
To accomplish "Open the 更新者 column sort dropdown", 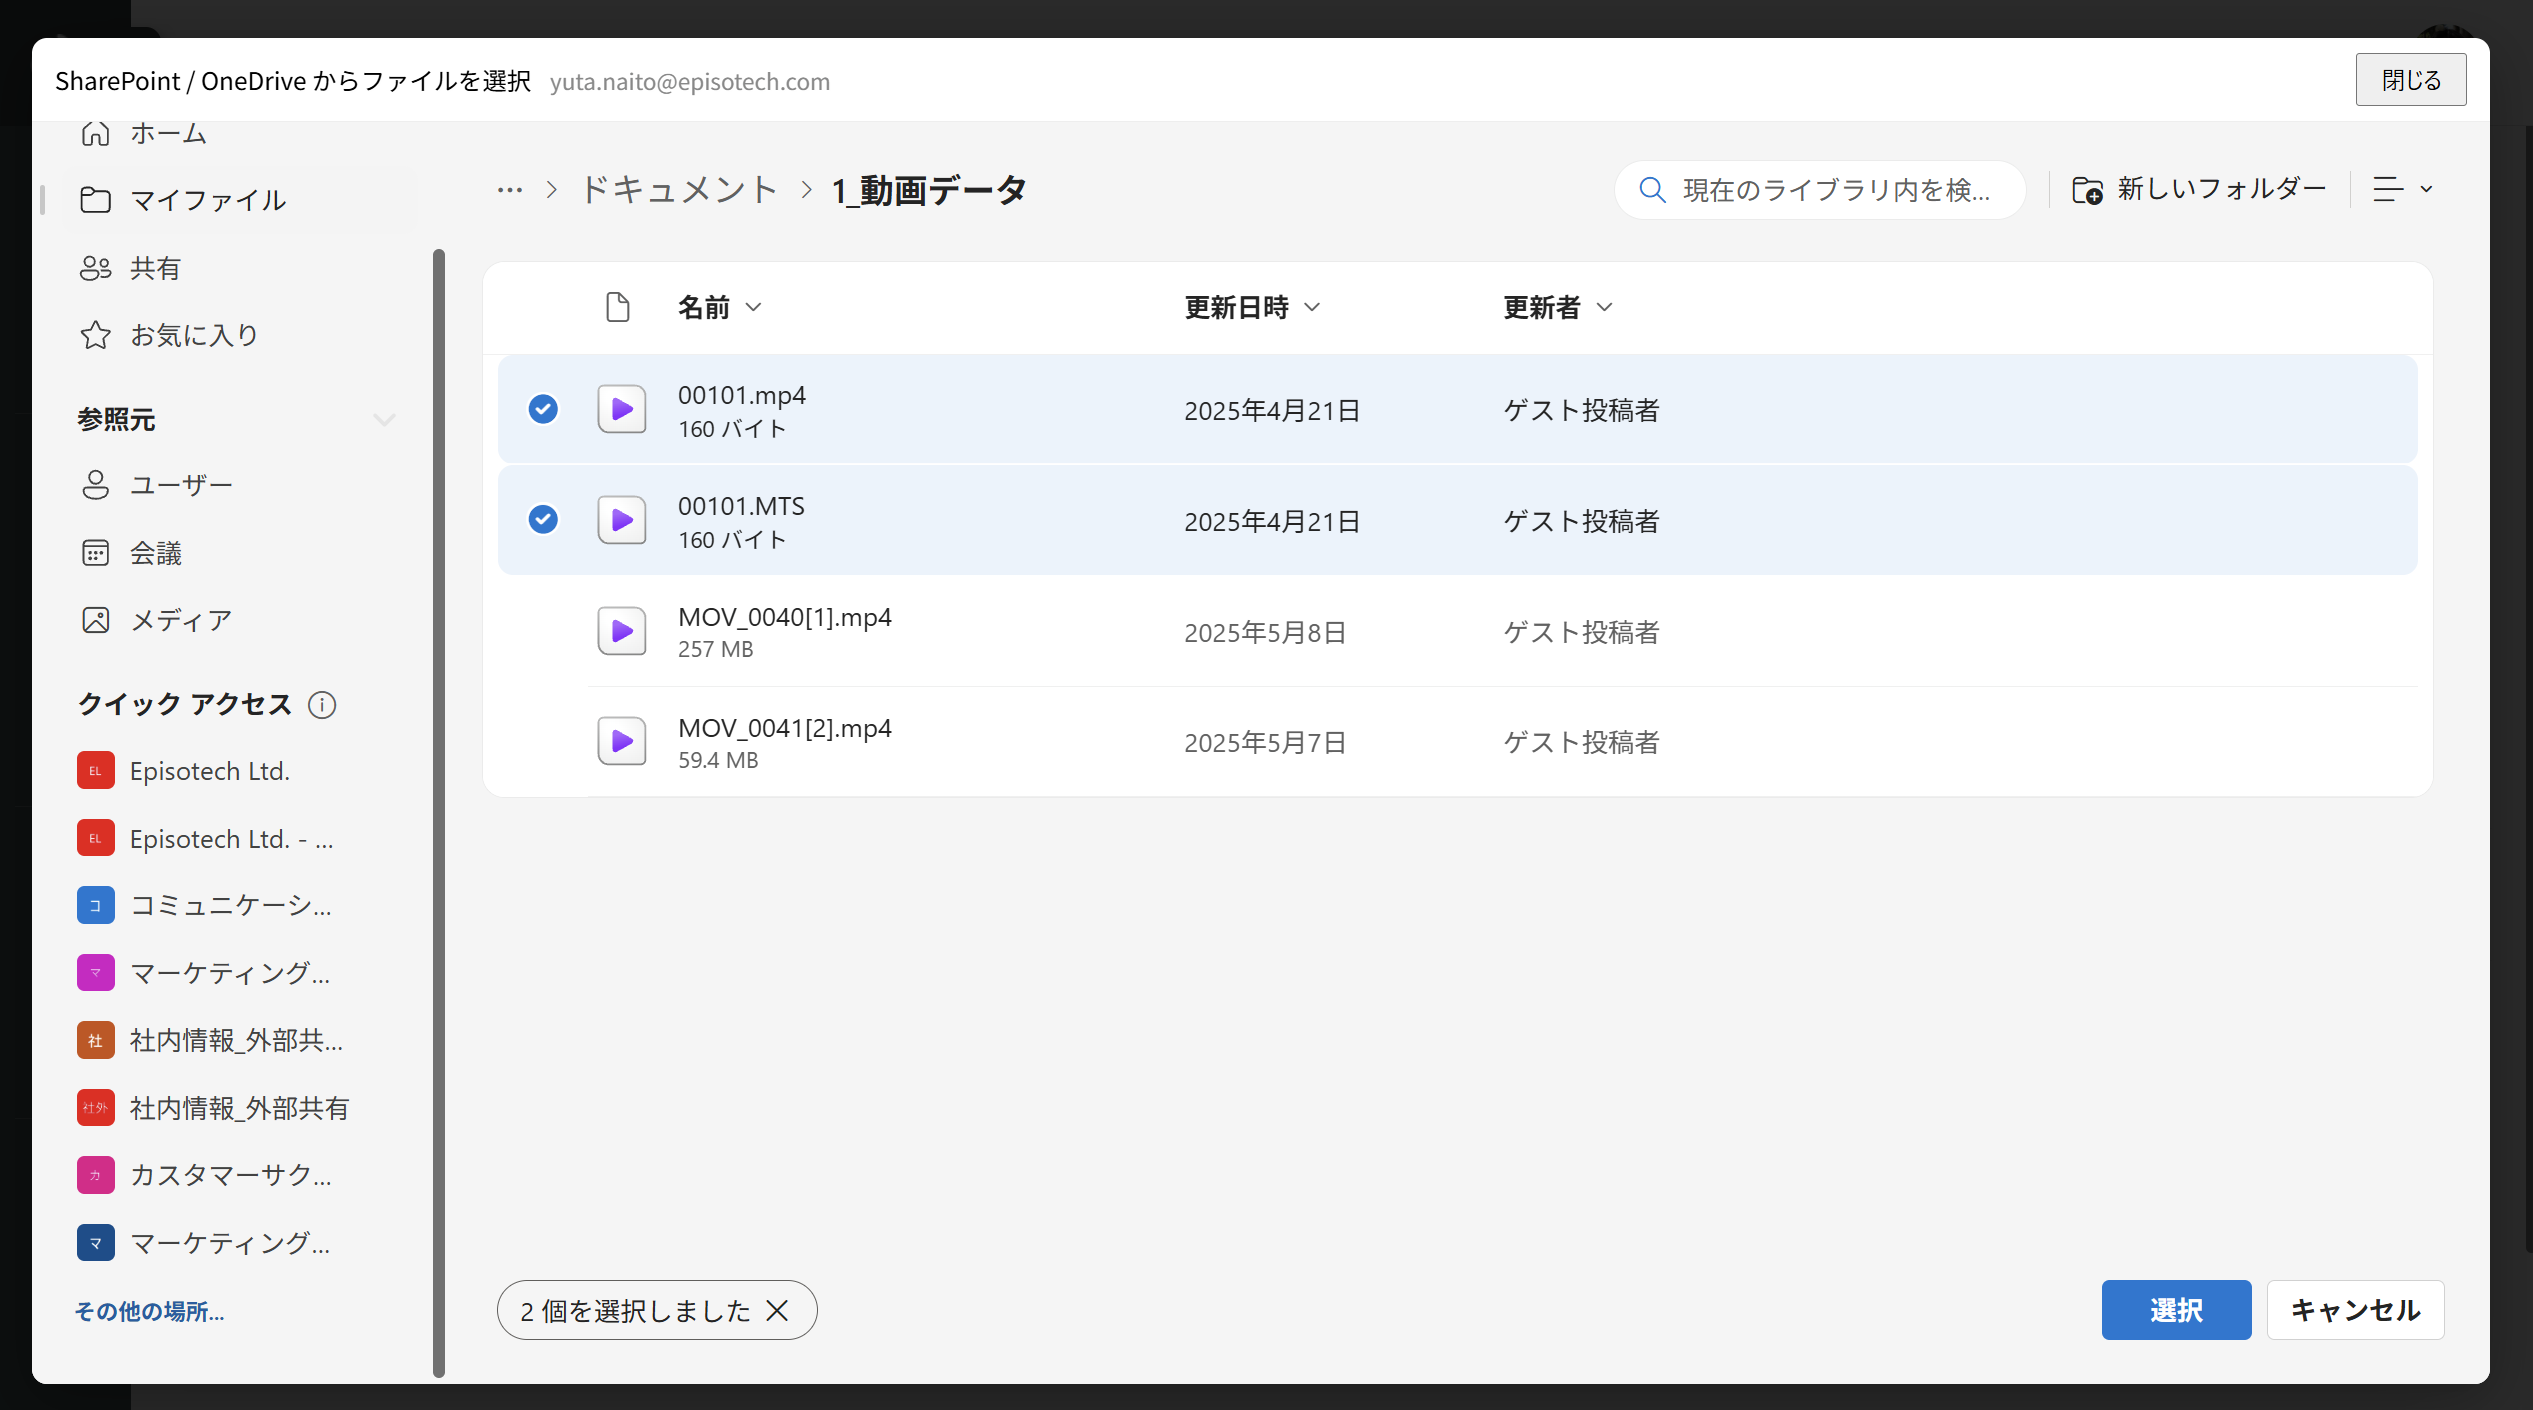I will click(x=1605, y=307).
